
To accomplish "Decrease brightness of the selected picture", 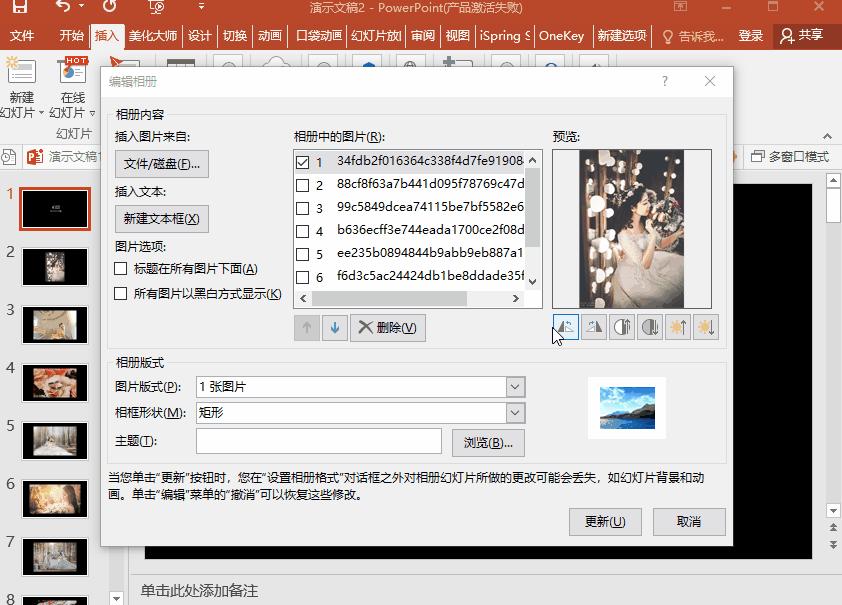I will coord(708,325).
